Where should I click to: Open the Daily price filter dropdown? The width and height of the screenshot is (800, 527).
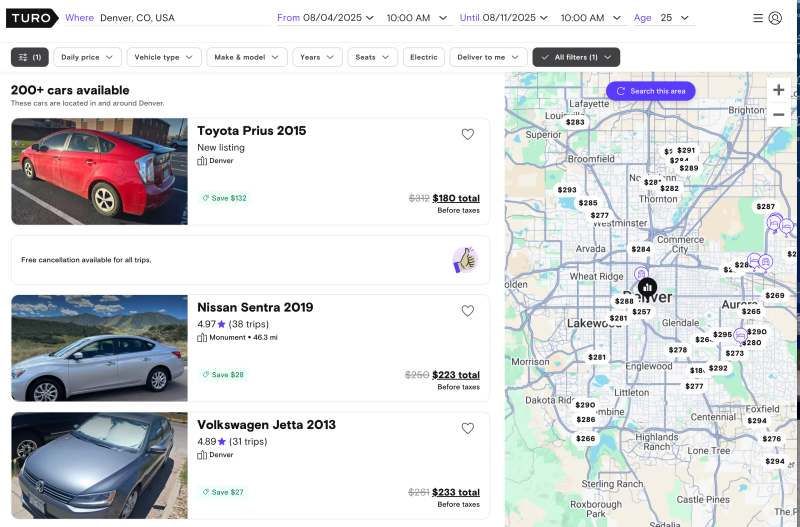87,57
